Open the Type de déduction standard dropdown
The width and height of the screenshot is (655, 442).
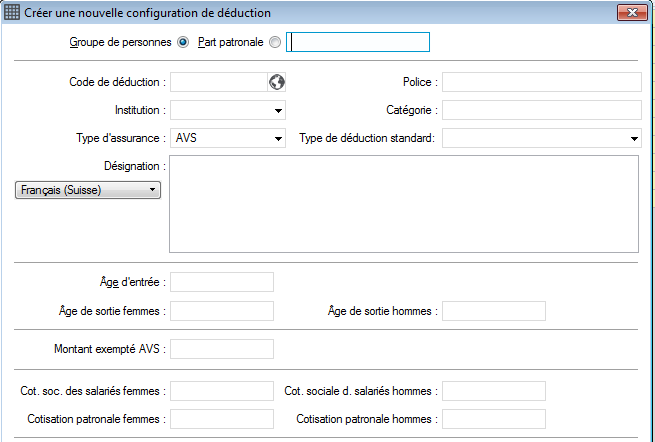tap(542, 138)
